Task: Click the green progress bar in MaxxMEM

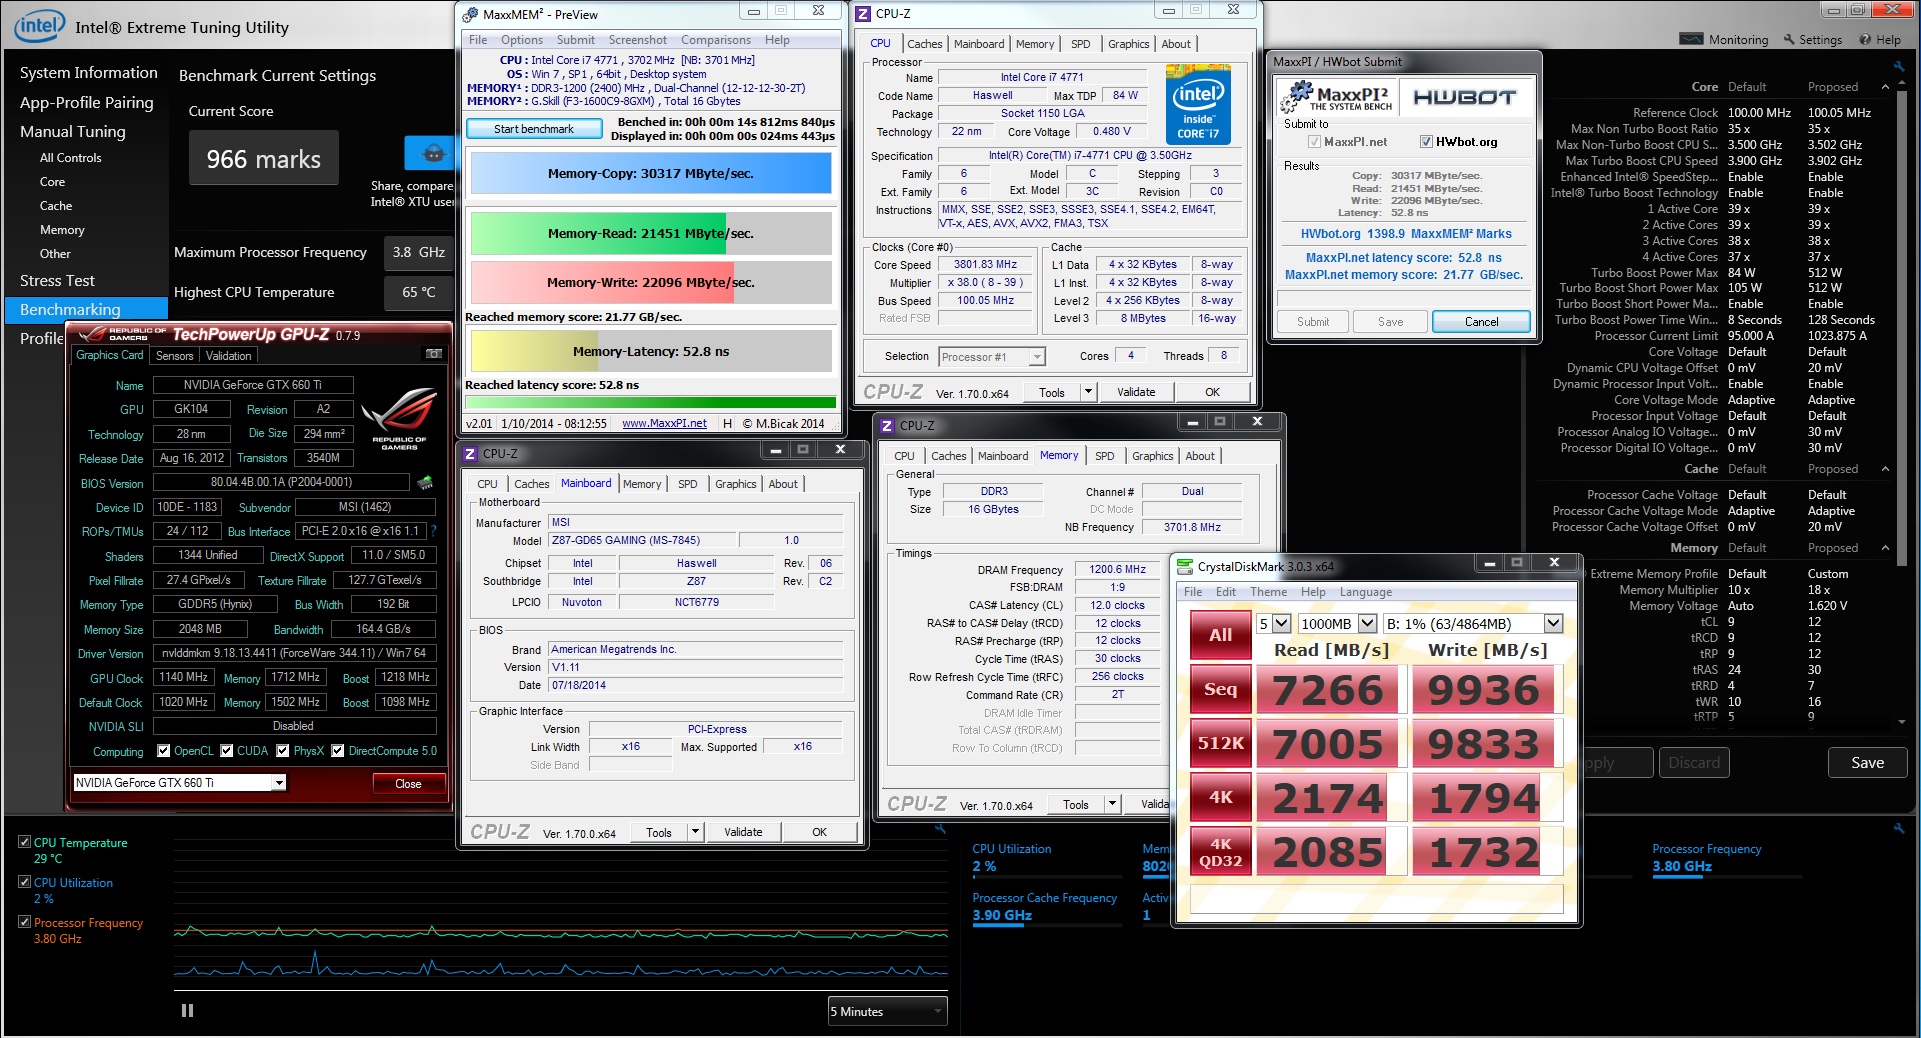Action: (x=651, y=402)
